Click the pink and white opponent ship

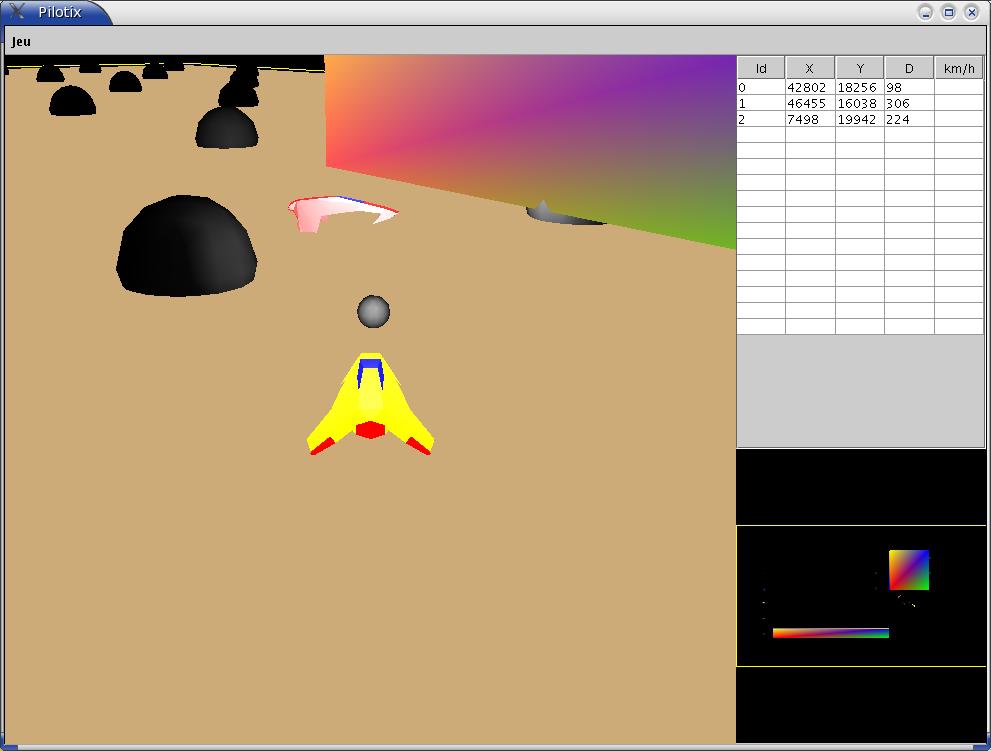[341, 214]
